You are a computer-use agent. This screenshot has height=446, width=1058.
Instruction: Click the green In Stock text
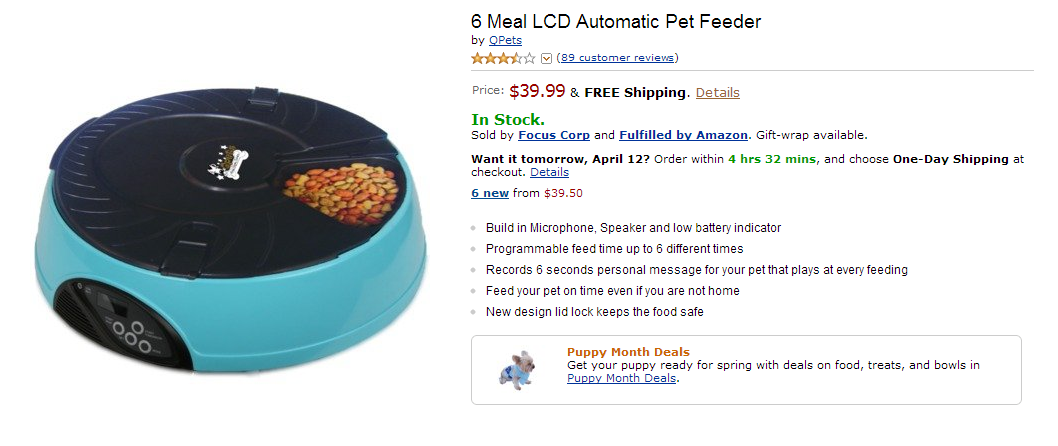click(509, 119)
